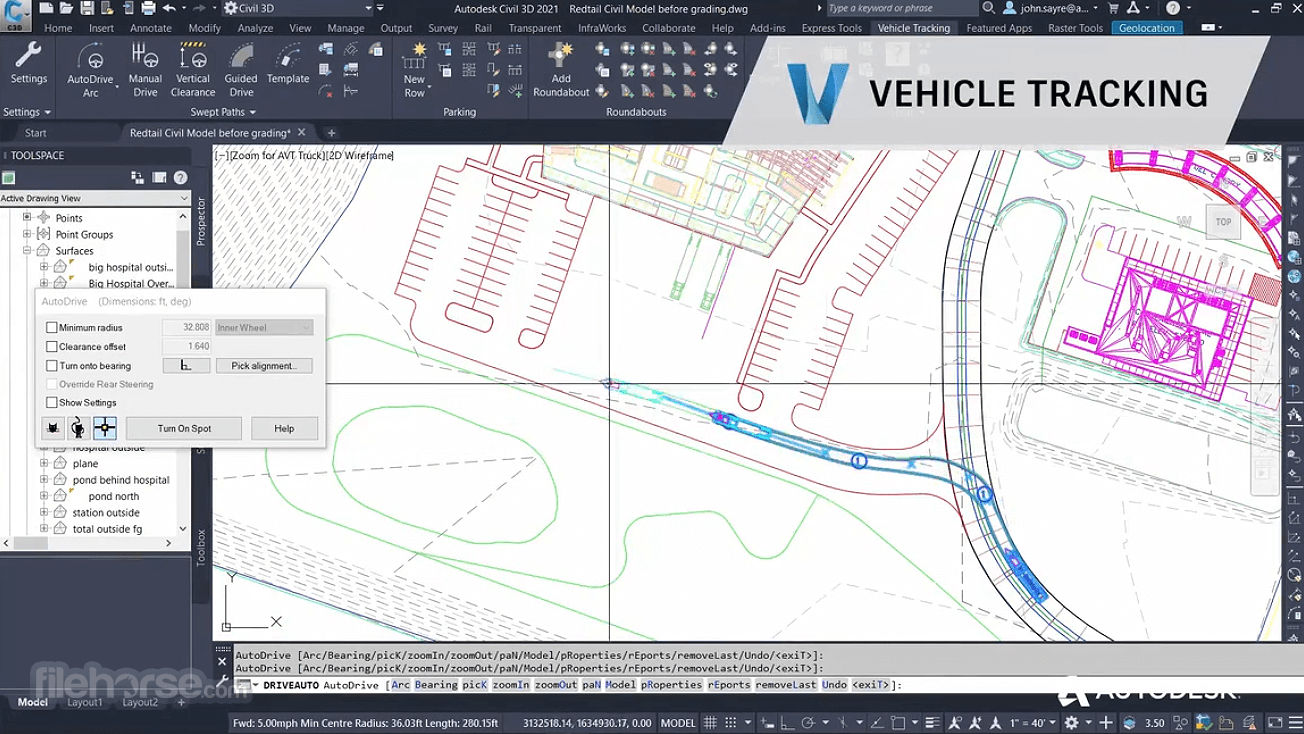Click the Toolspace panorama display icon
The height and width of the screenshot is (734, 1304).
(x=159, y=178)
